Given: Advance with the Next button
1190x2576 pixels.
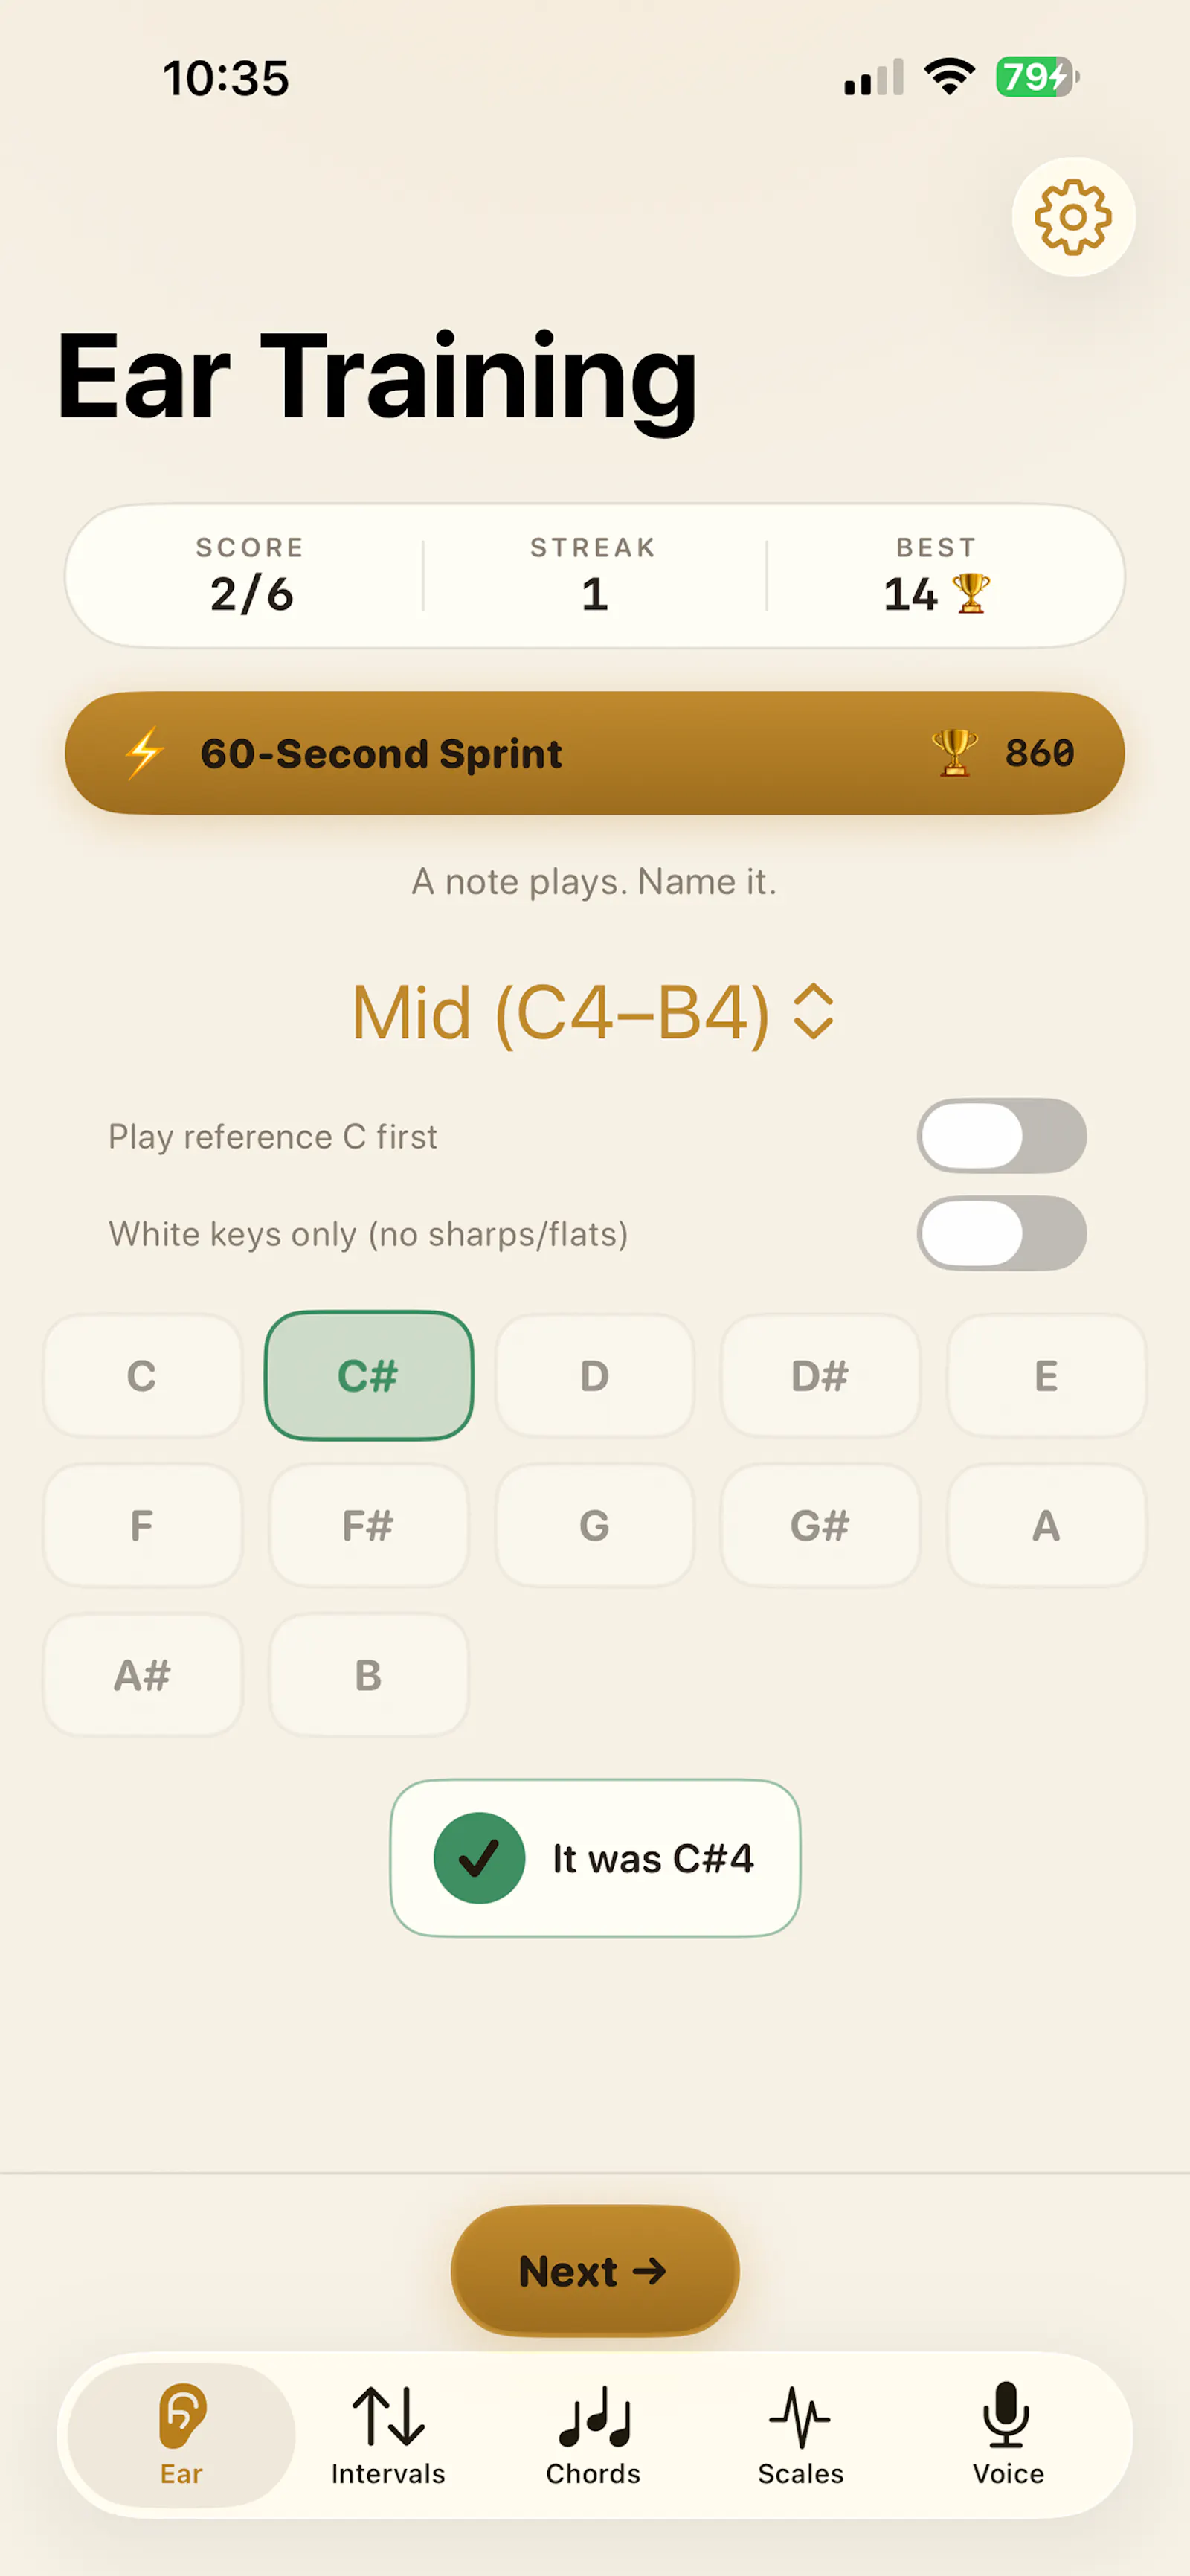Looking at the screenshot, I should click(595, 2270).
